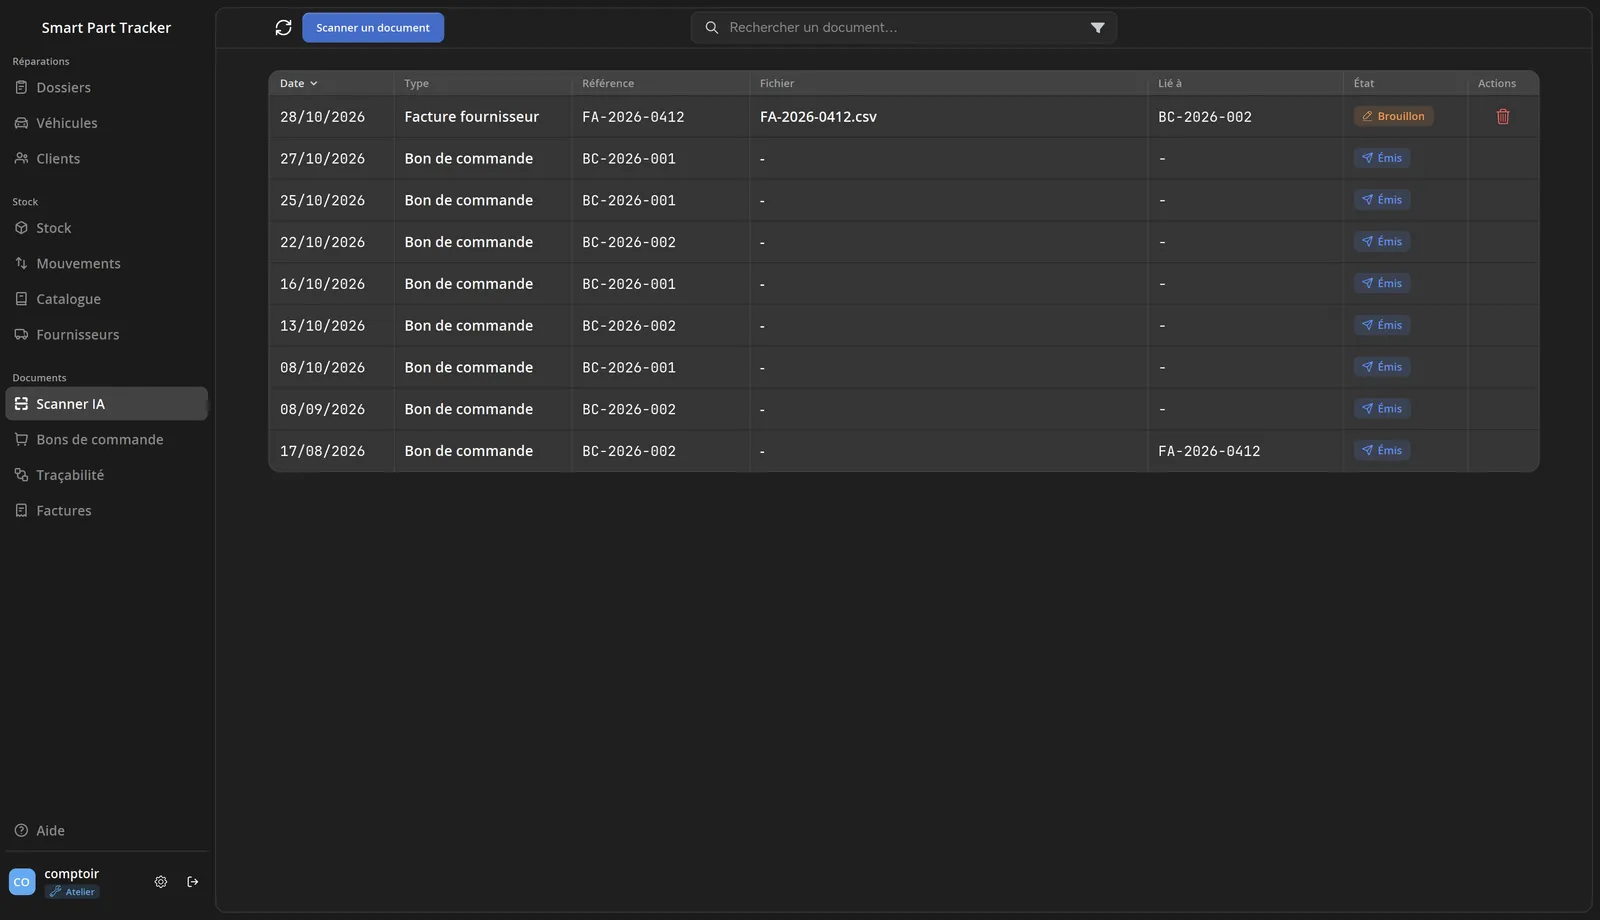Go to Fournisseurs

107,335
